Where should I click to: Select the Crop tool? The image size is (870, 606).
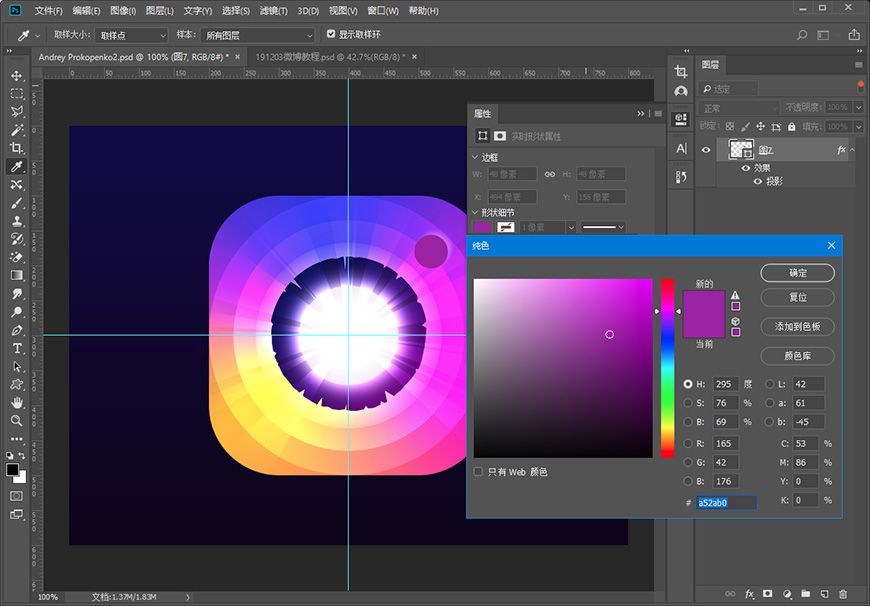click(x=17, y=148)
